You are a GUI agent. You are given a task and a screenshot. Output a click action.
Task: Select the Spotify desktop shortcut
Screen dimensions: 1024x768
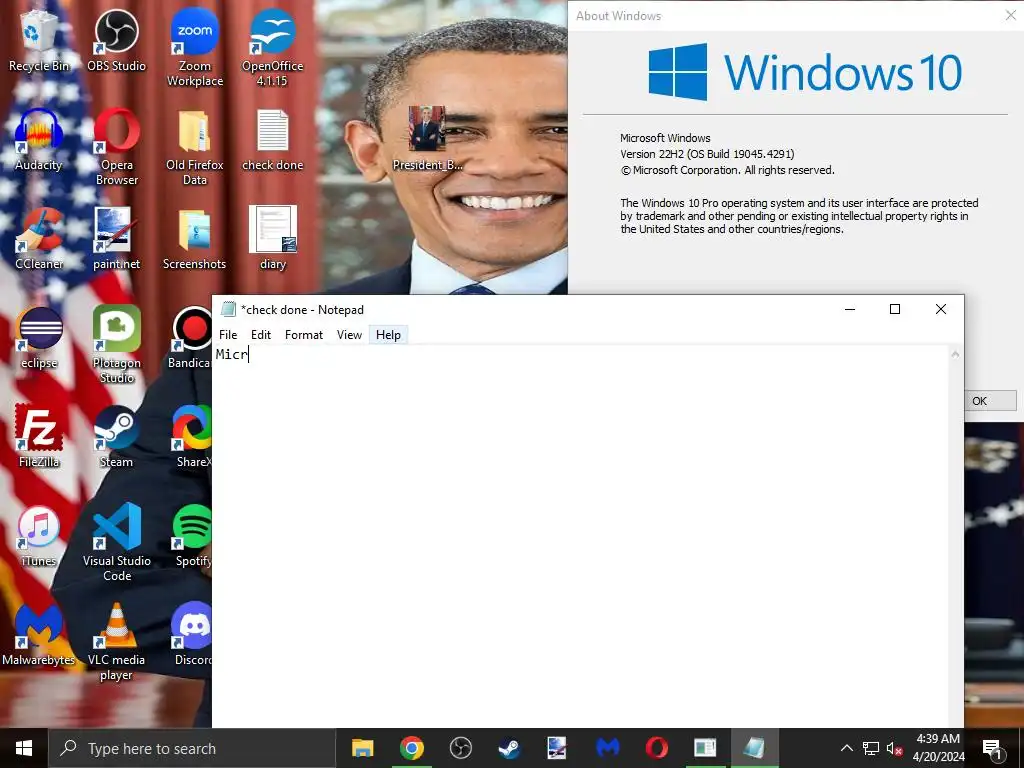[x=192, y=536]
